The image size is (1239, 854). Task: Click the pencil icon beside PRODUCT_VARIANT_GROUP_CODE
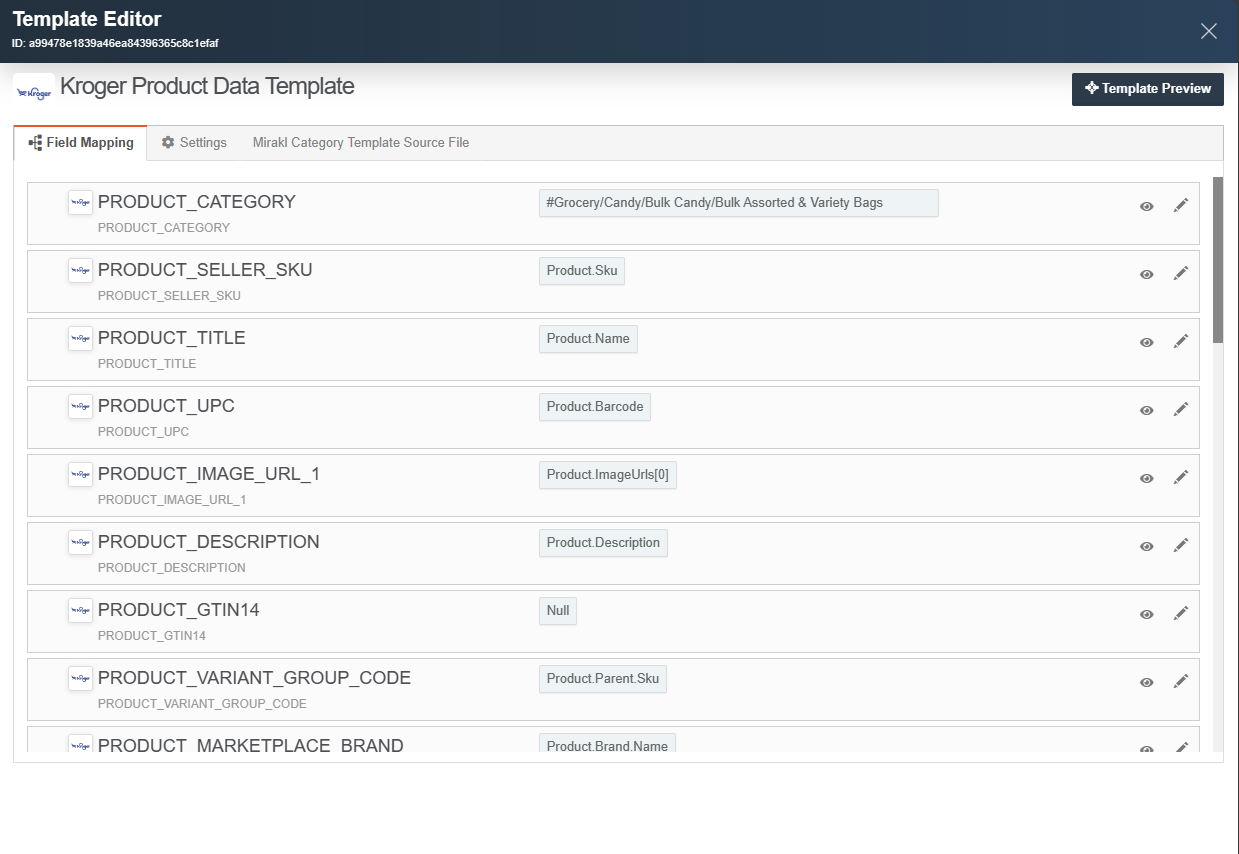pos(1181,681)
